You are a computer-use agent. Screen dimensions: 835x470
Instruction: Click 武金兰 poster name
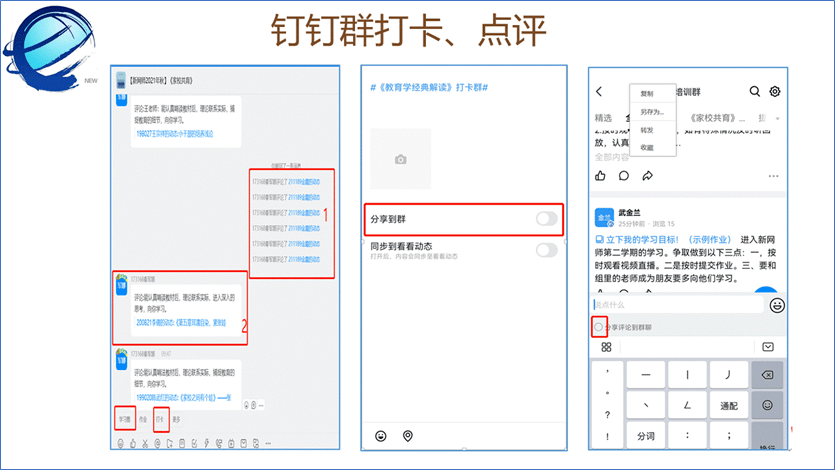pyautogui.click(x=629, y=212)
